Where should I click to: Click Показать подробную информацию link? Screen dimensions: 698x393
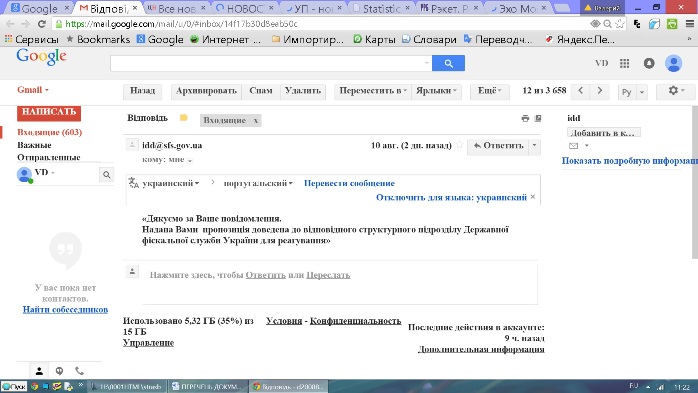pyautogui.click(x=629, y=161)
